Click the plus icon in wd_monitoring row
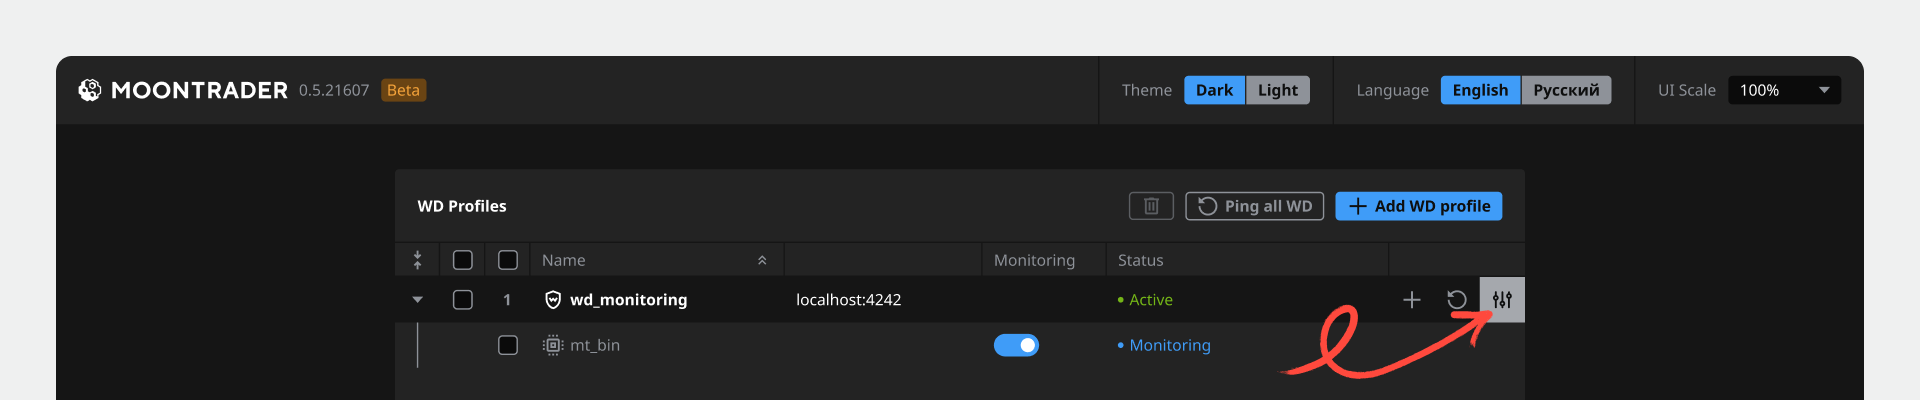This screenshot has width=1920, height=400. (1411, 300)
